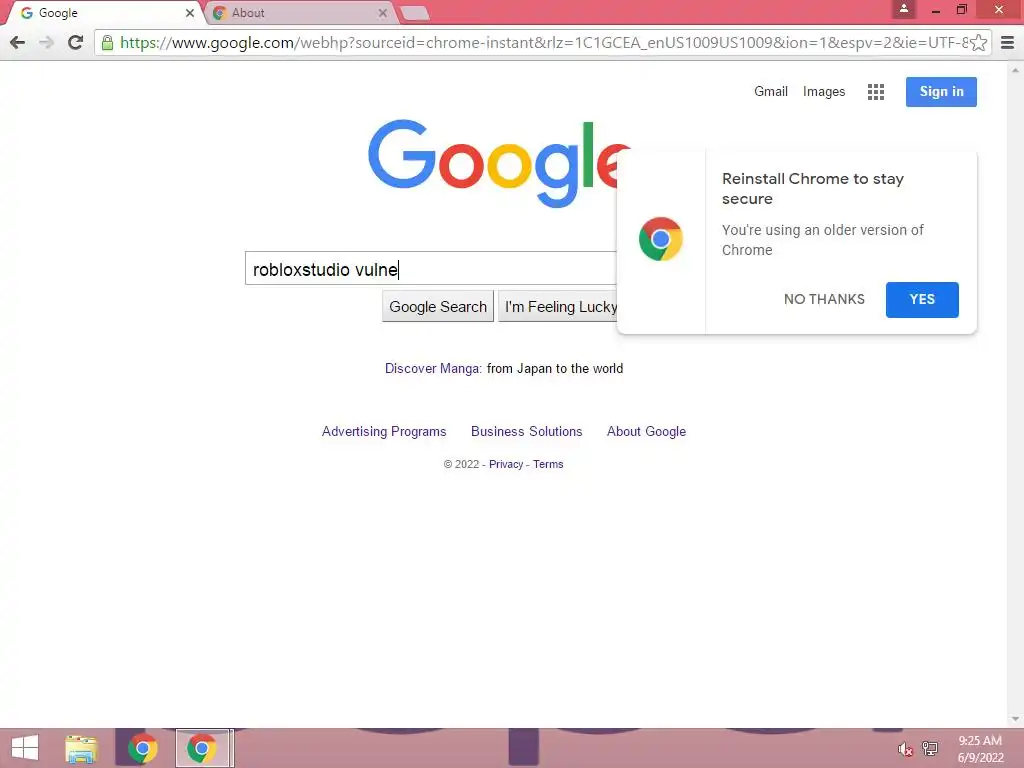Focus the Google search box
This screenshot has width=1024, height=768.
431,268
